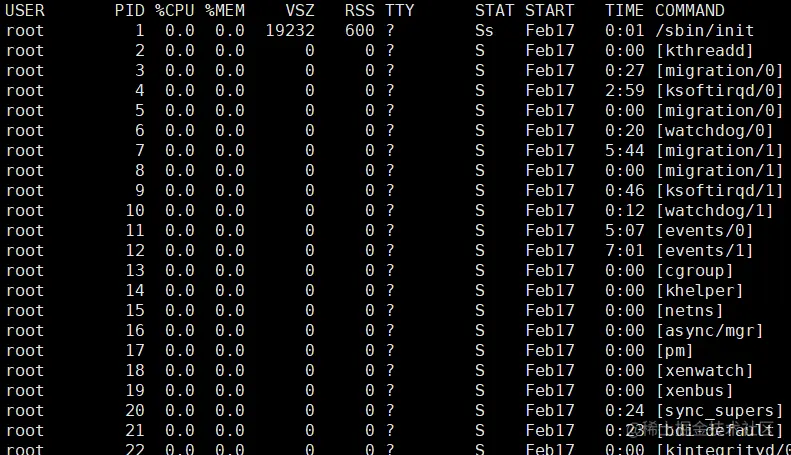Click the [events/1] command
Image resolution: width=791 pixels, height=455 pixels.
[x=705, y=251]
